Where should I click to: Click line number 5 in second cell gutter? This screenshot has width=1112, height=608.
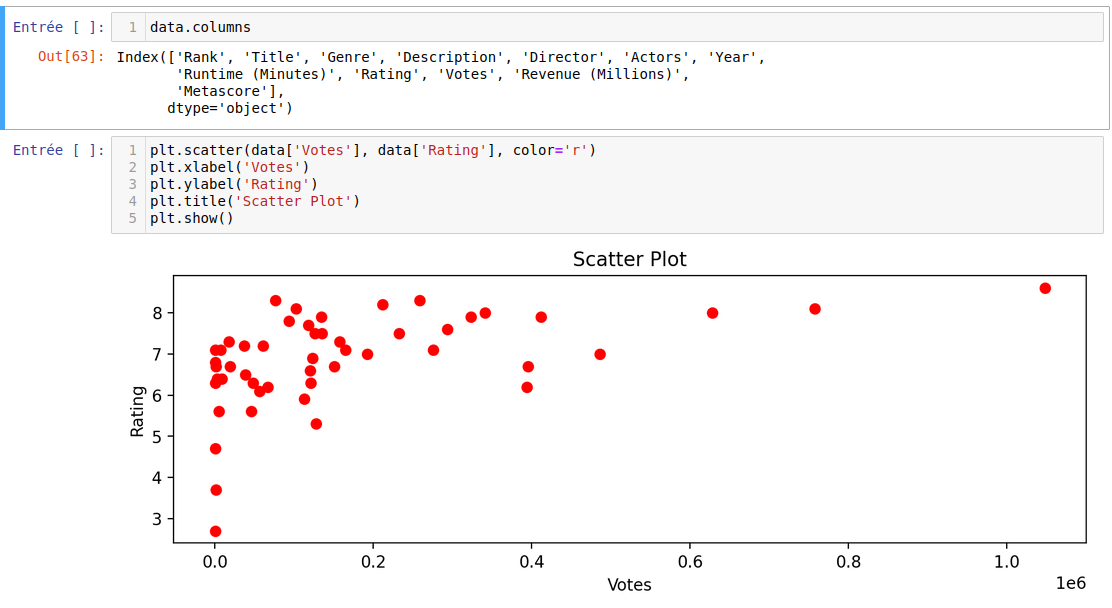coord(132,218)
